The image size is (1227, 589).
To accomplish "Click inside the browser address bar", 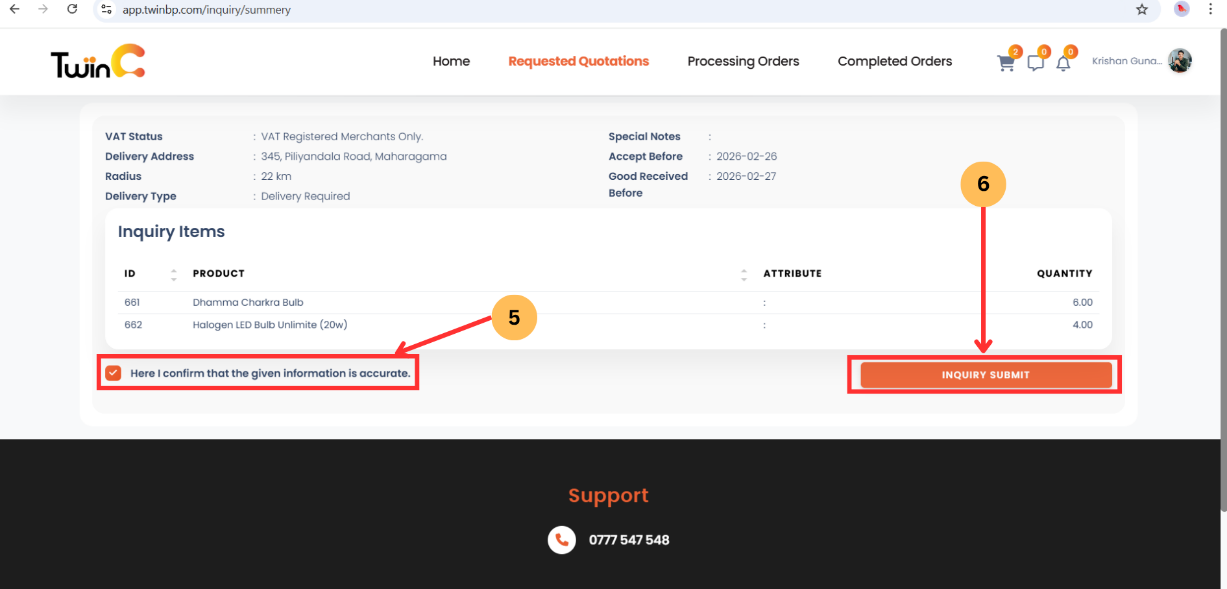I will click(x=400, y=9).
